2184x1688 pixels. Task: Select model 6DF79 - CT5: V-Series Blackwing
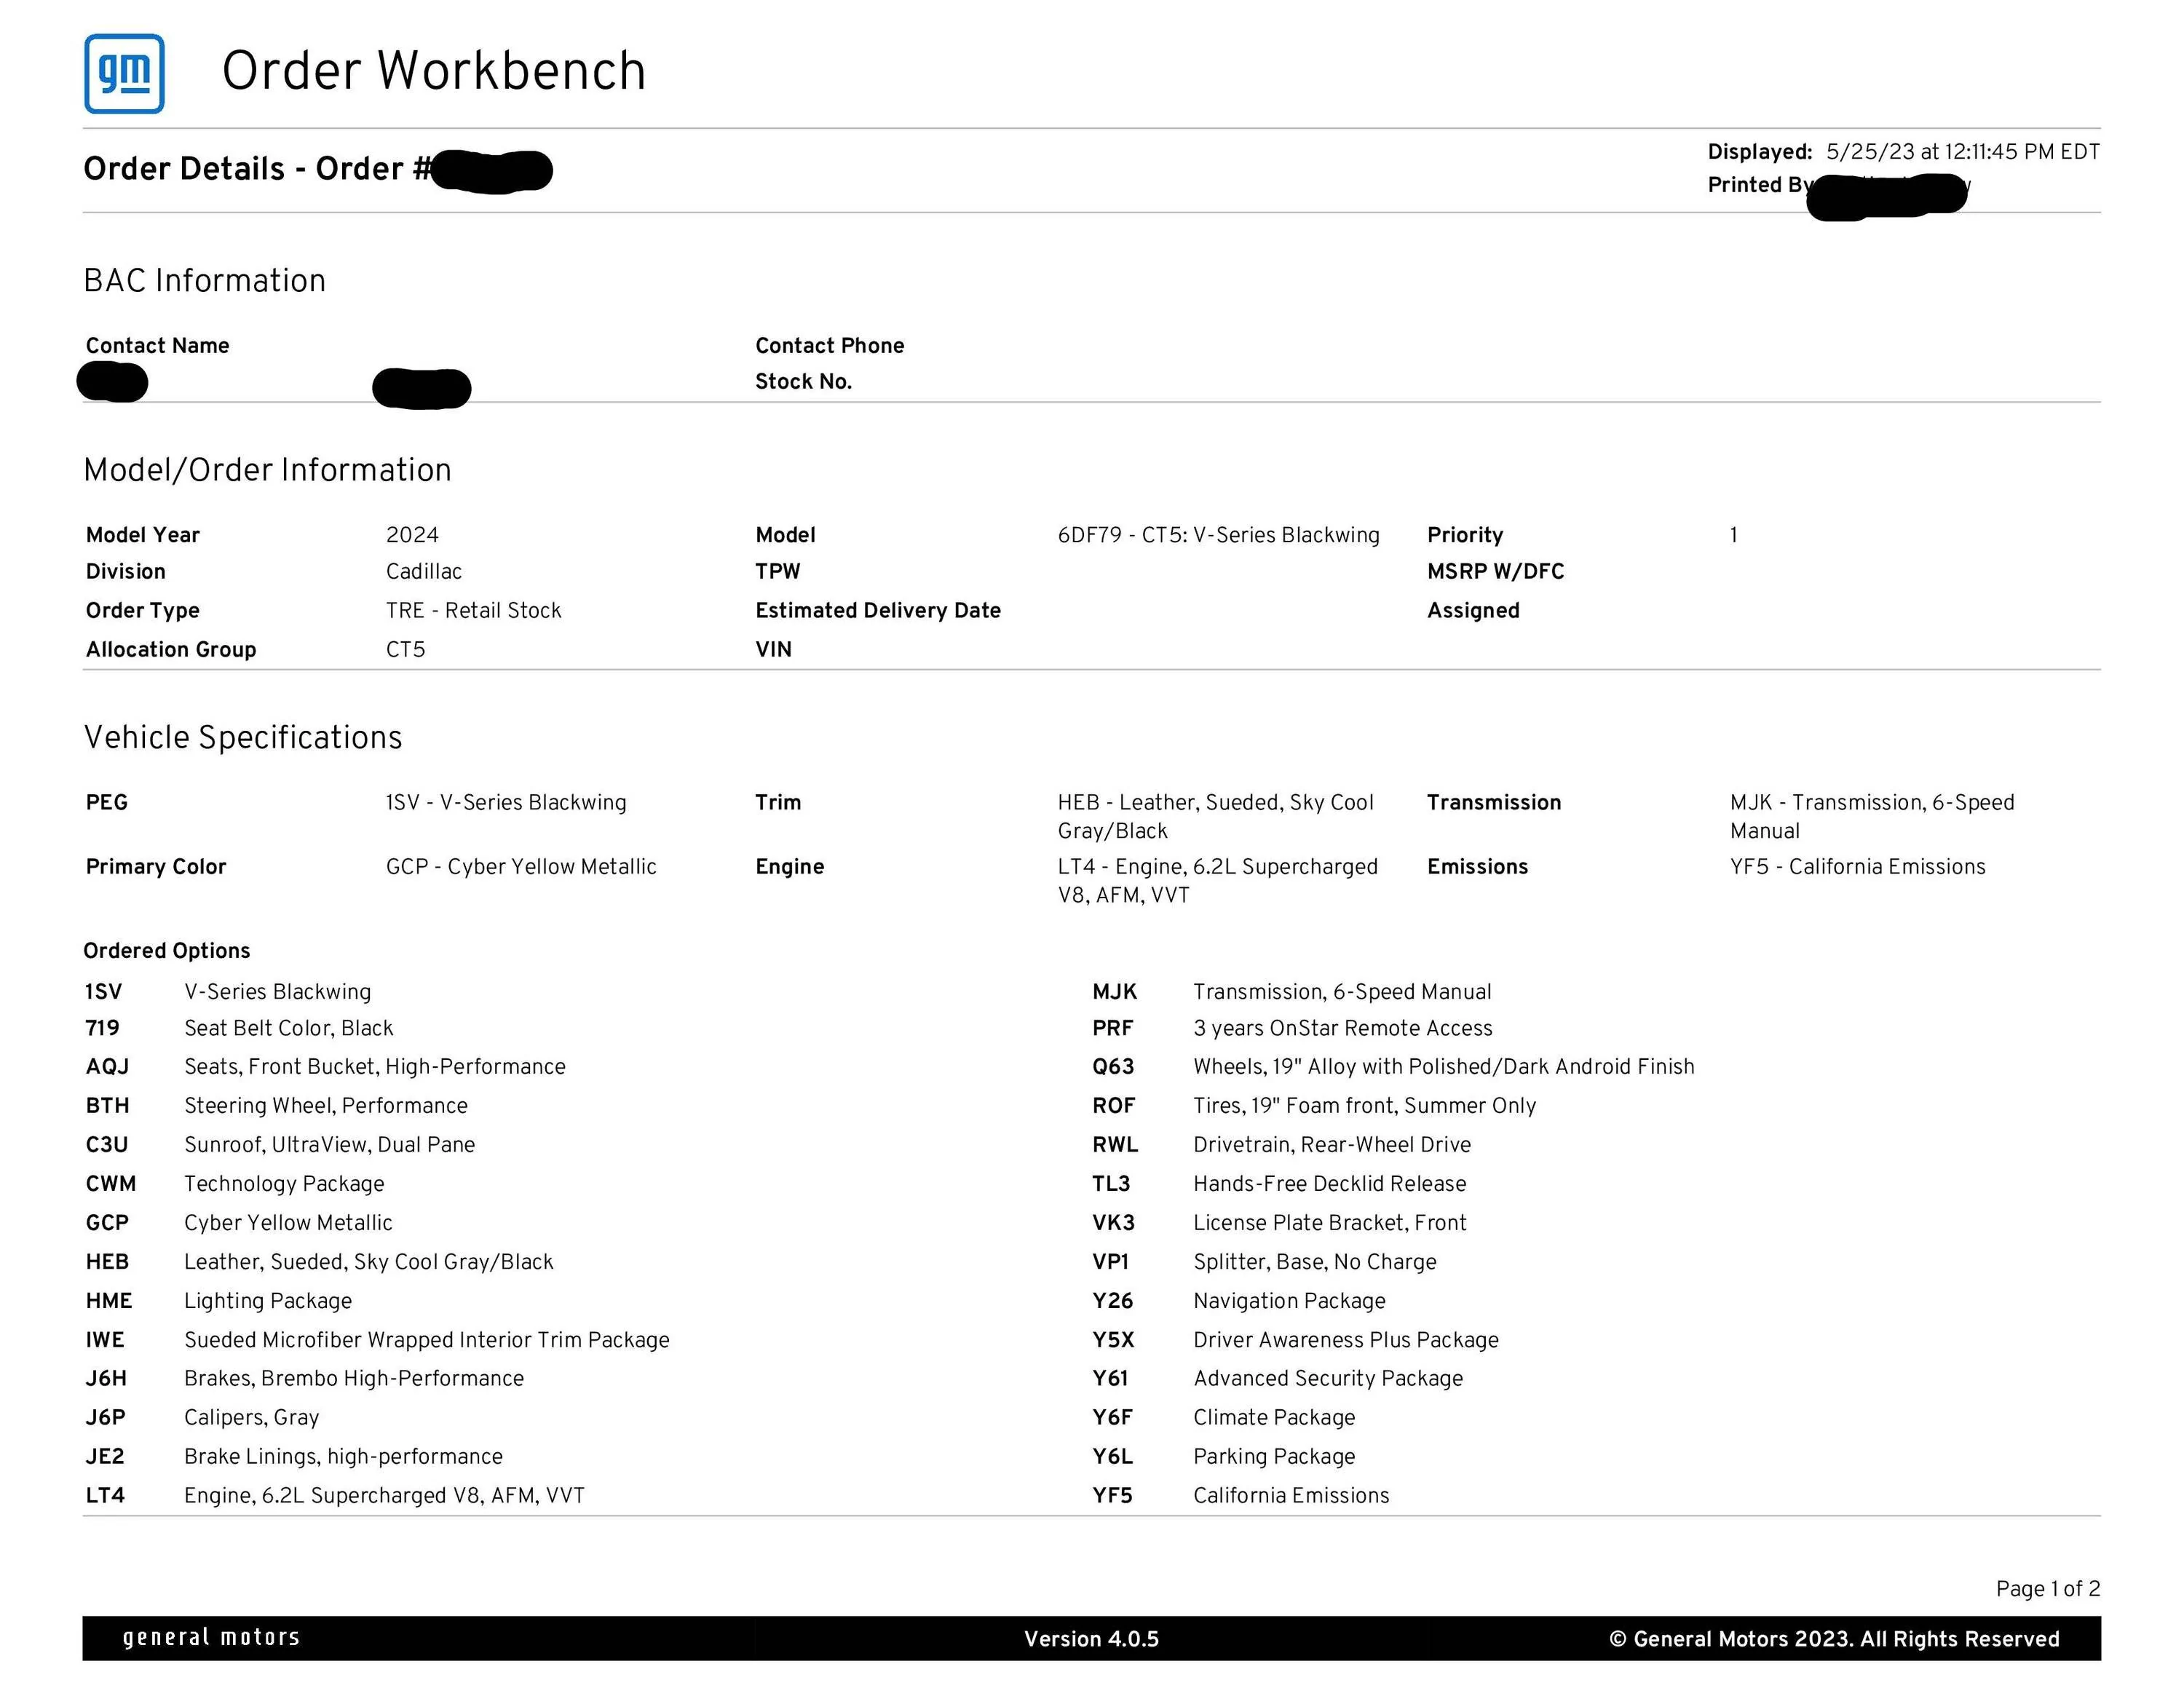(1219, 535)
